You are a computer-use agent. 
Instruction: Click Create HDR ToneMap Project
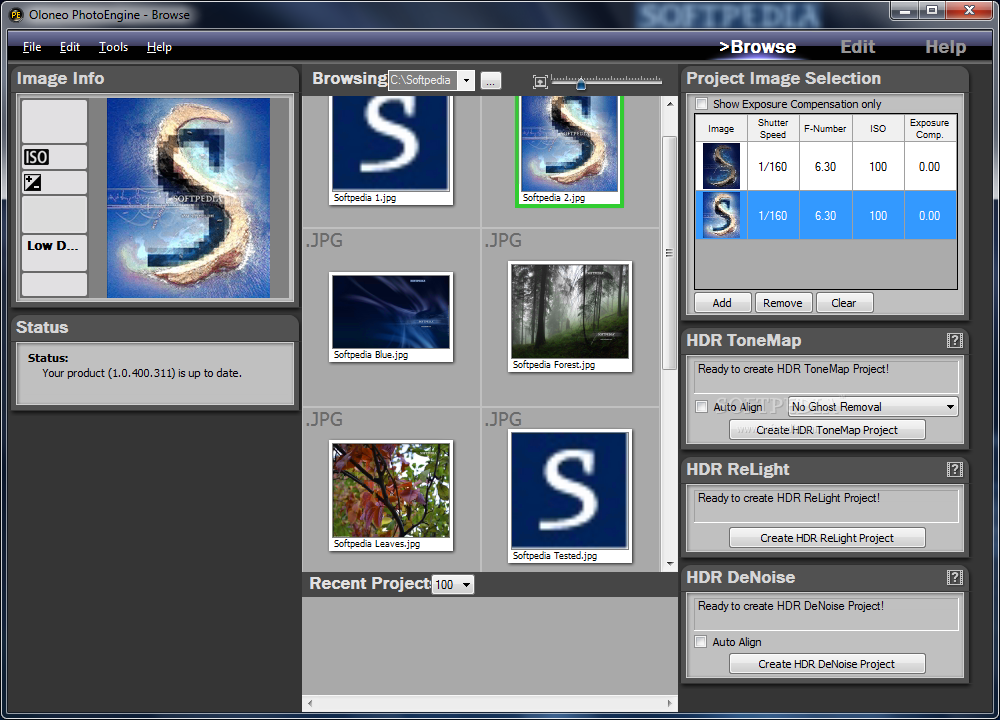tap(827, 430)
